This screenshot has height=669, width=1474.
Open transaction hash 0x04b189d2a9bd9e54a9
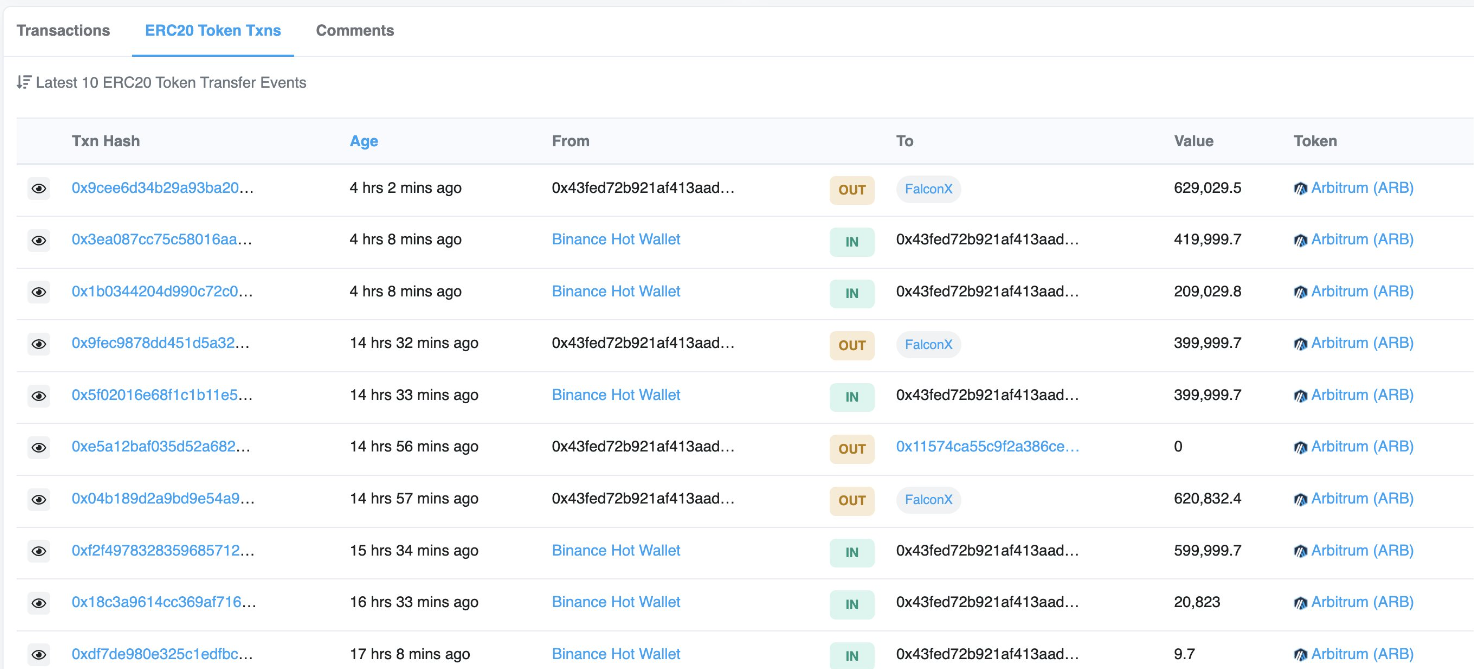point(163,498)
